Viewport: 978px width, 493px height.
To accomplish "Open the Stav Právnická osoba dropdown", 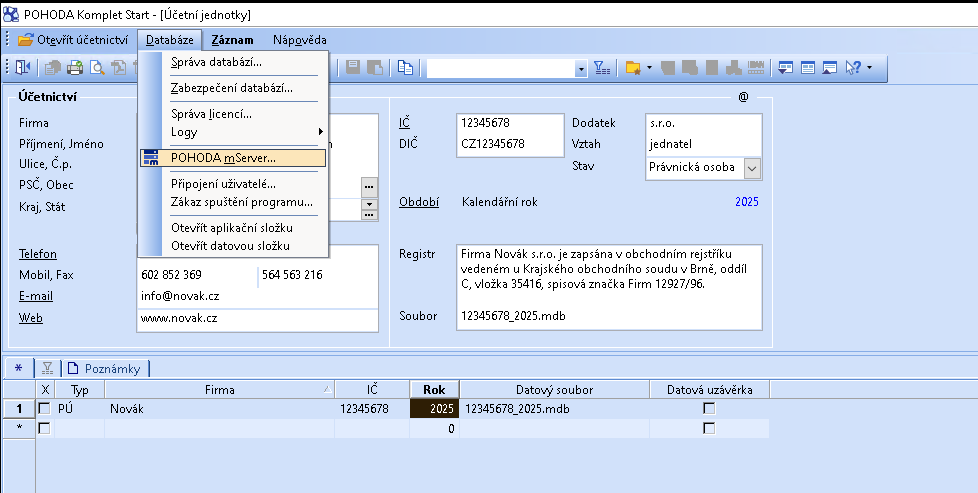I will (752, 167).
